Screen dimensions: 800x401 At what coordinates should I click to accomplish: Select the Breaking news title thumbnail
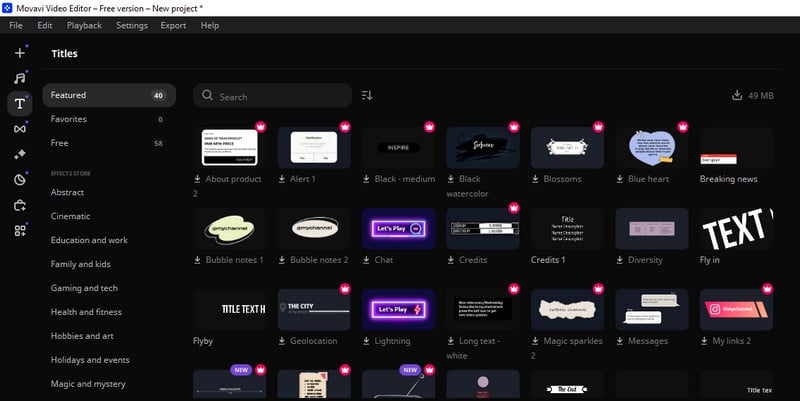(x=736, y=147)
